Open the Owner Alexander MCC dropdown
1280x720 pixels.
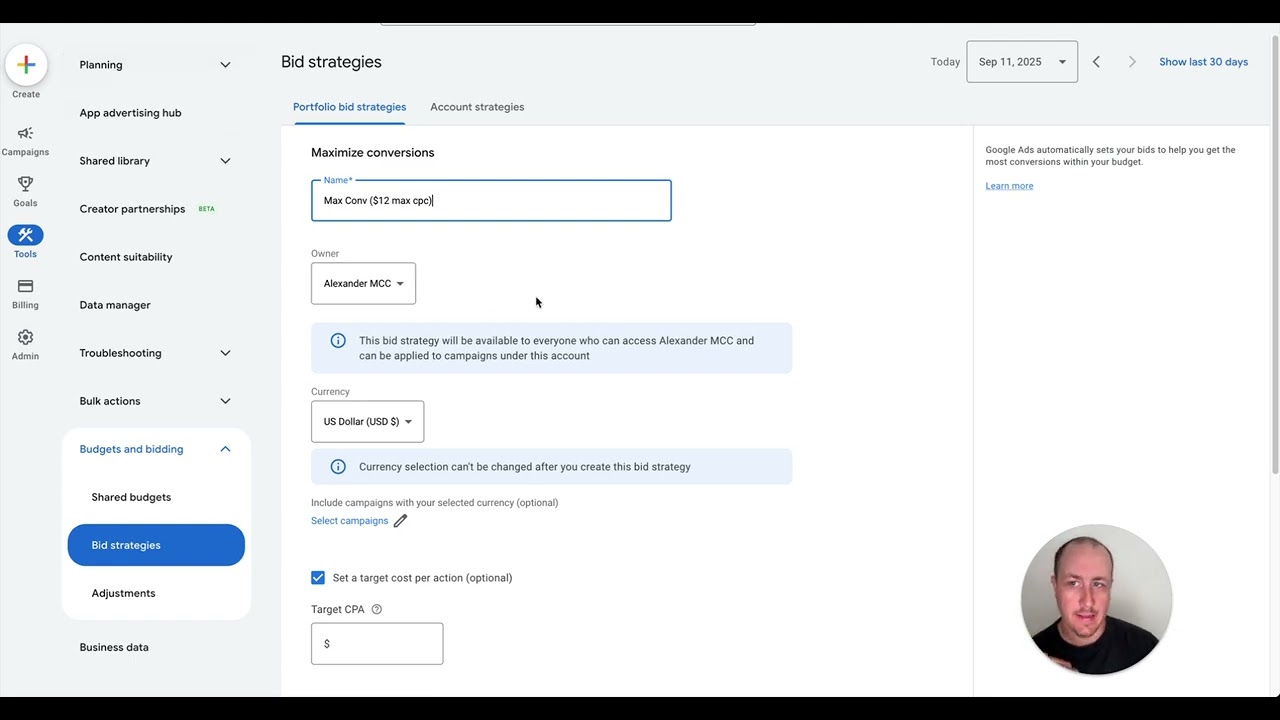click(x=363, y=283)
